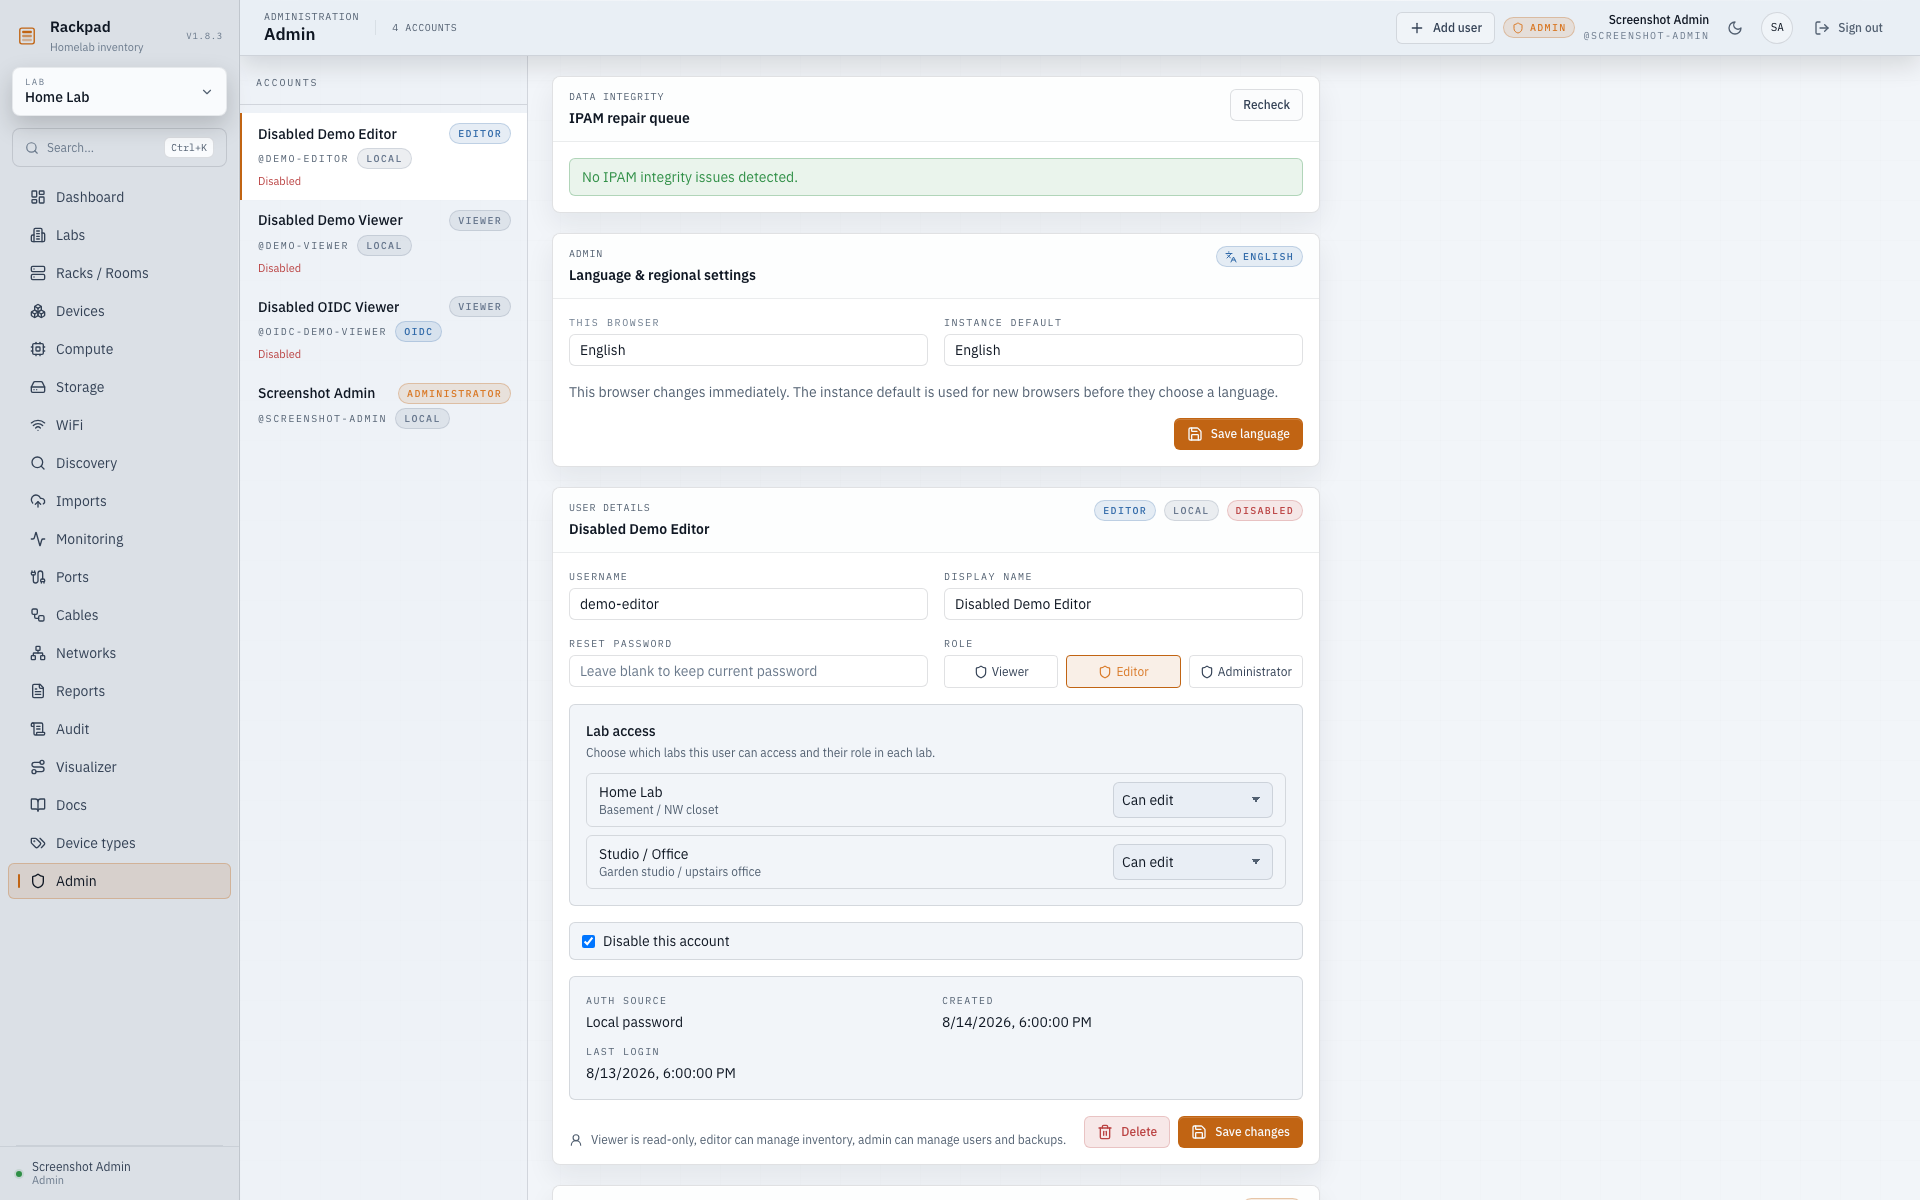Click the Racks / Rooms icon
Image resolution: width=1920 pixels, height=1200 pixels.
tap(38, 273)
